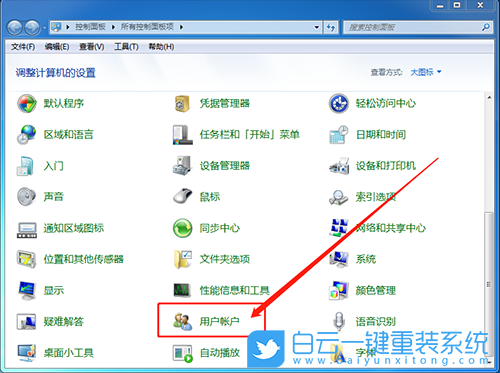Open the 性能信息和工具 icon
500x373 pixels.
tap(182, 290)
